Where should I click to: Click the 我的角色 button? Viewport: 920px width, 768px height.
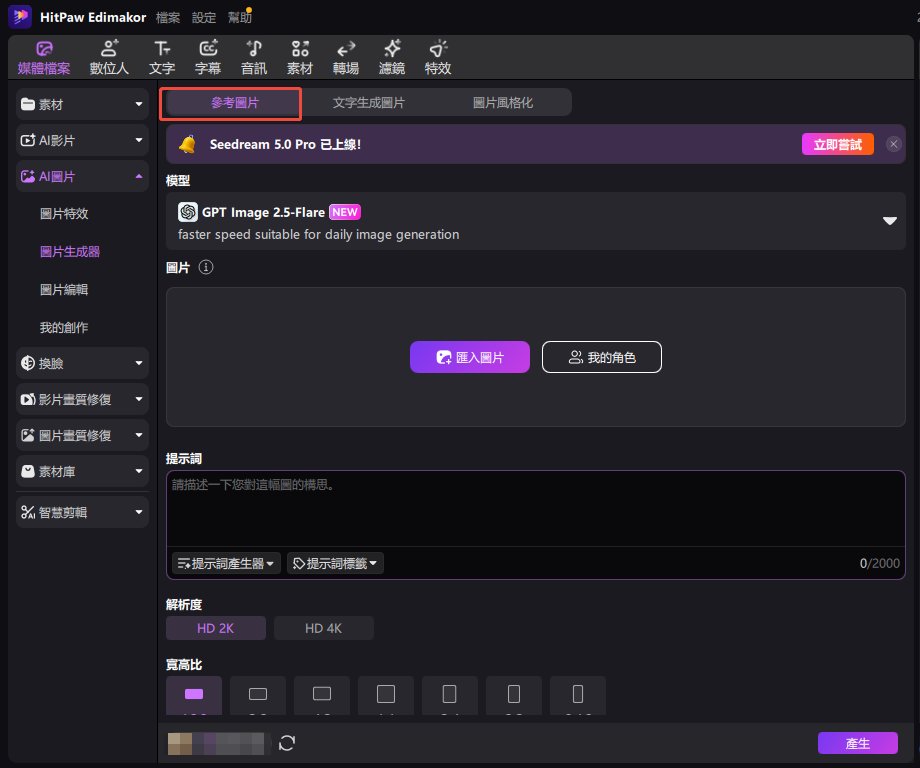point(601,357)
